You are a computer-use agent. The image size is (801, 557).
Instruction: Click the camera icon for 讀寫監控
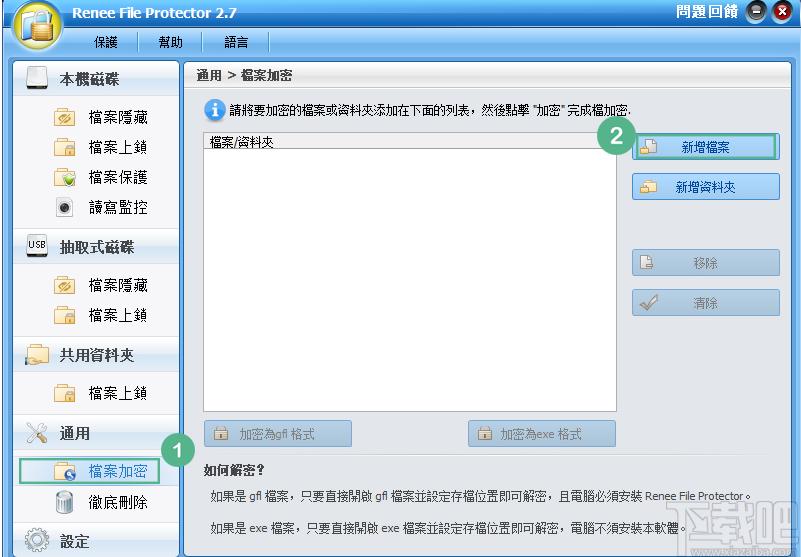[64, 207]
